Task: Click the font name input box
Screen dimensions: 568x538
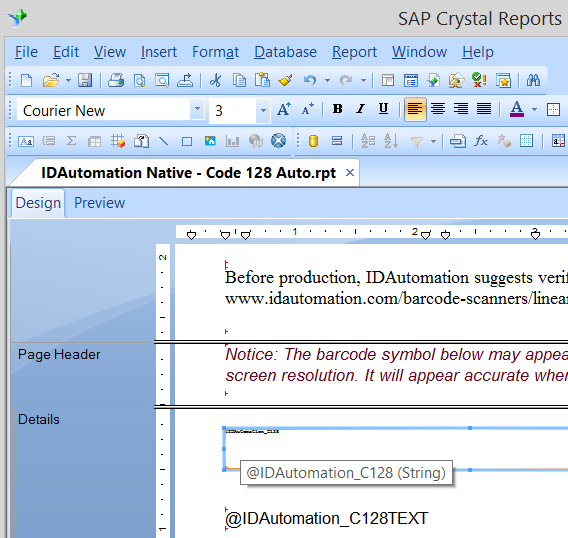Action: 104,110
